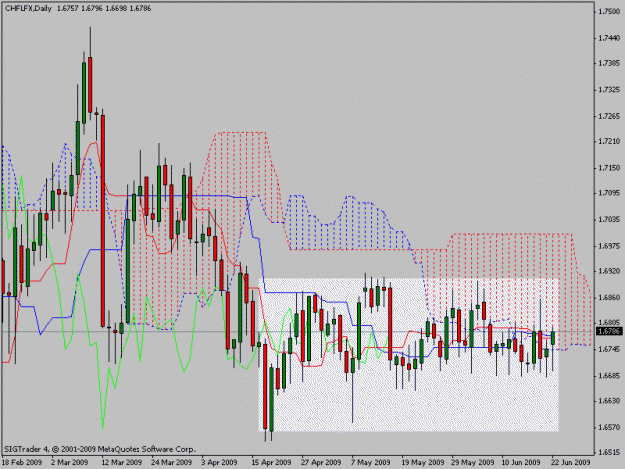Select the 1.7440 price axis label

(609, 38)
